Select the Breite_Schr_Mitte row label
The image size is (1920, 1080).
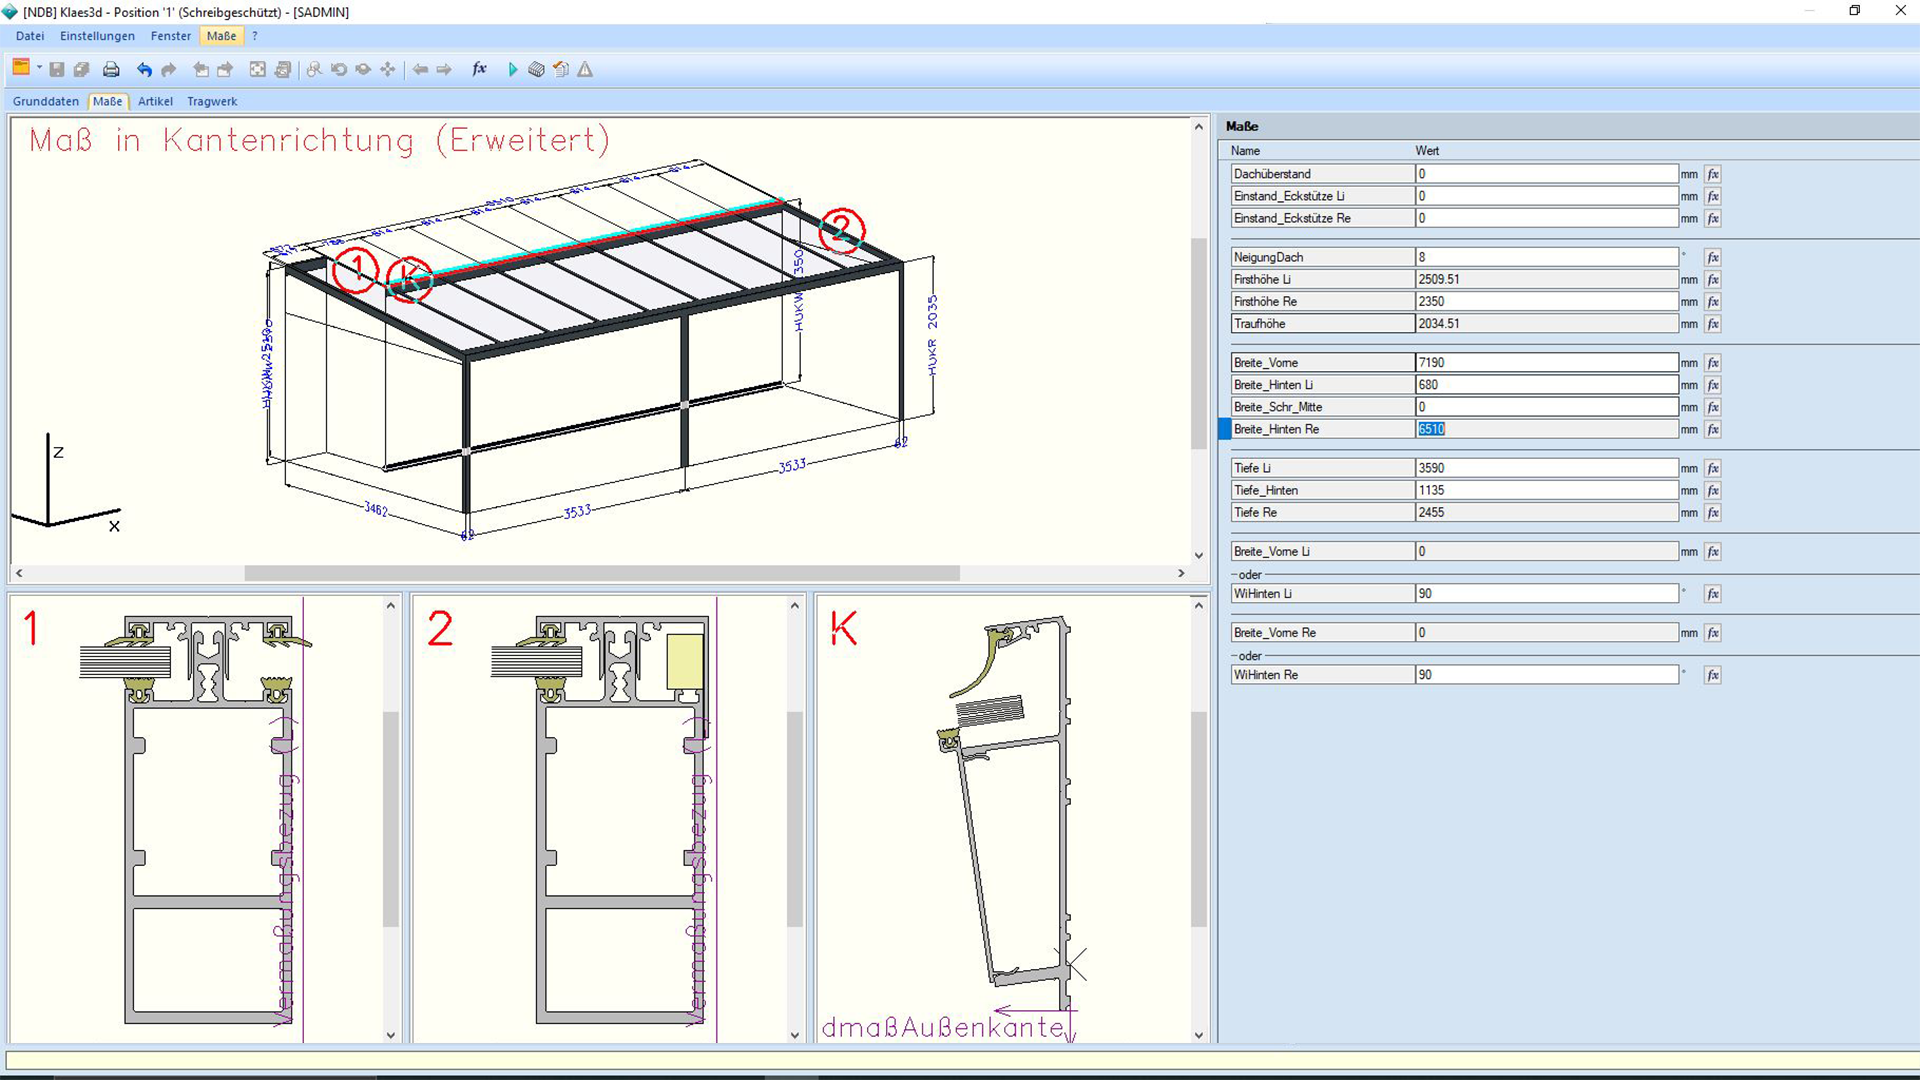tap(1322, 407)
